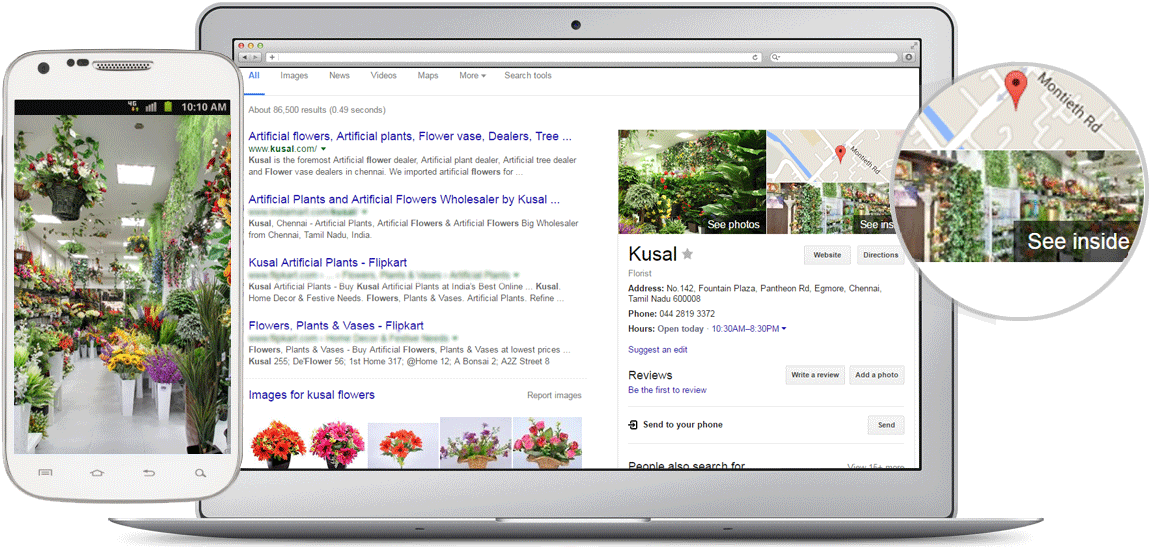Open Search tools
The height and width of the screenshot is (549, 1152).
coord(528,76)
